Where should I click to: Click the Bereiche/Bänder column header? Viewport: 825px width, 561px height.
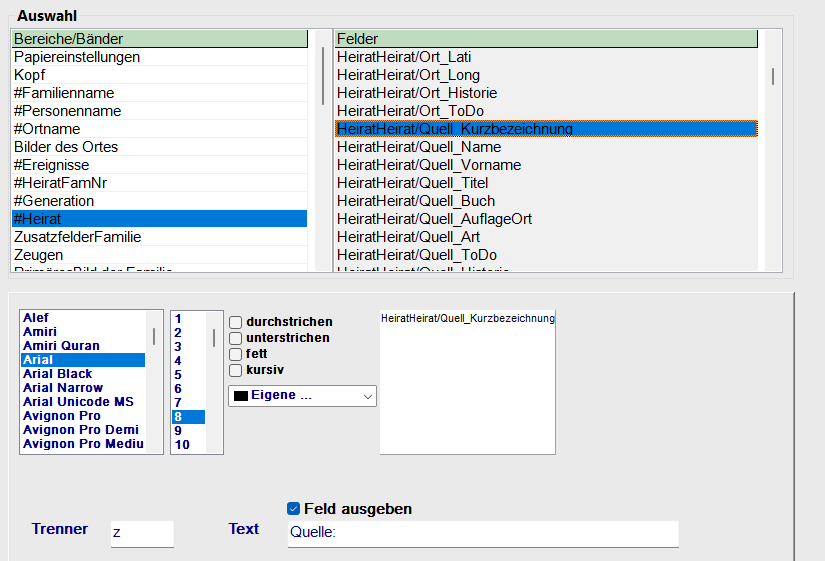158,38
